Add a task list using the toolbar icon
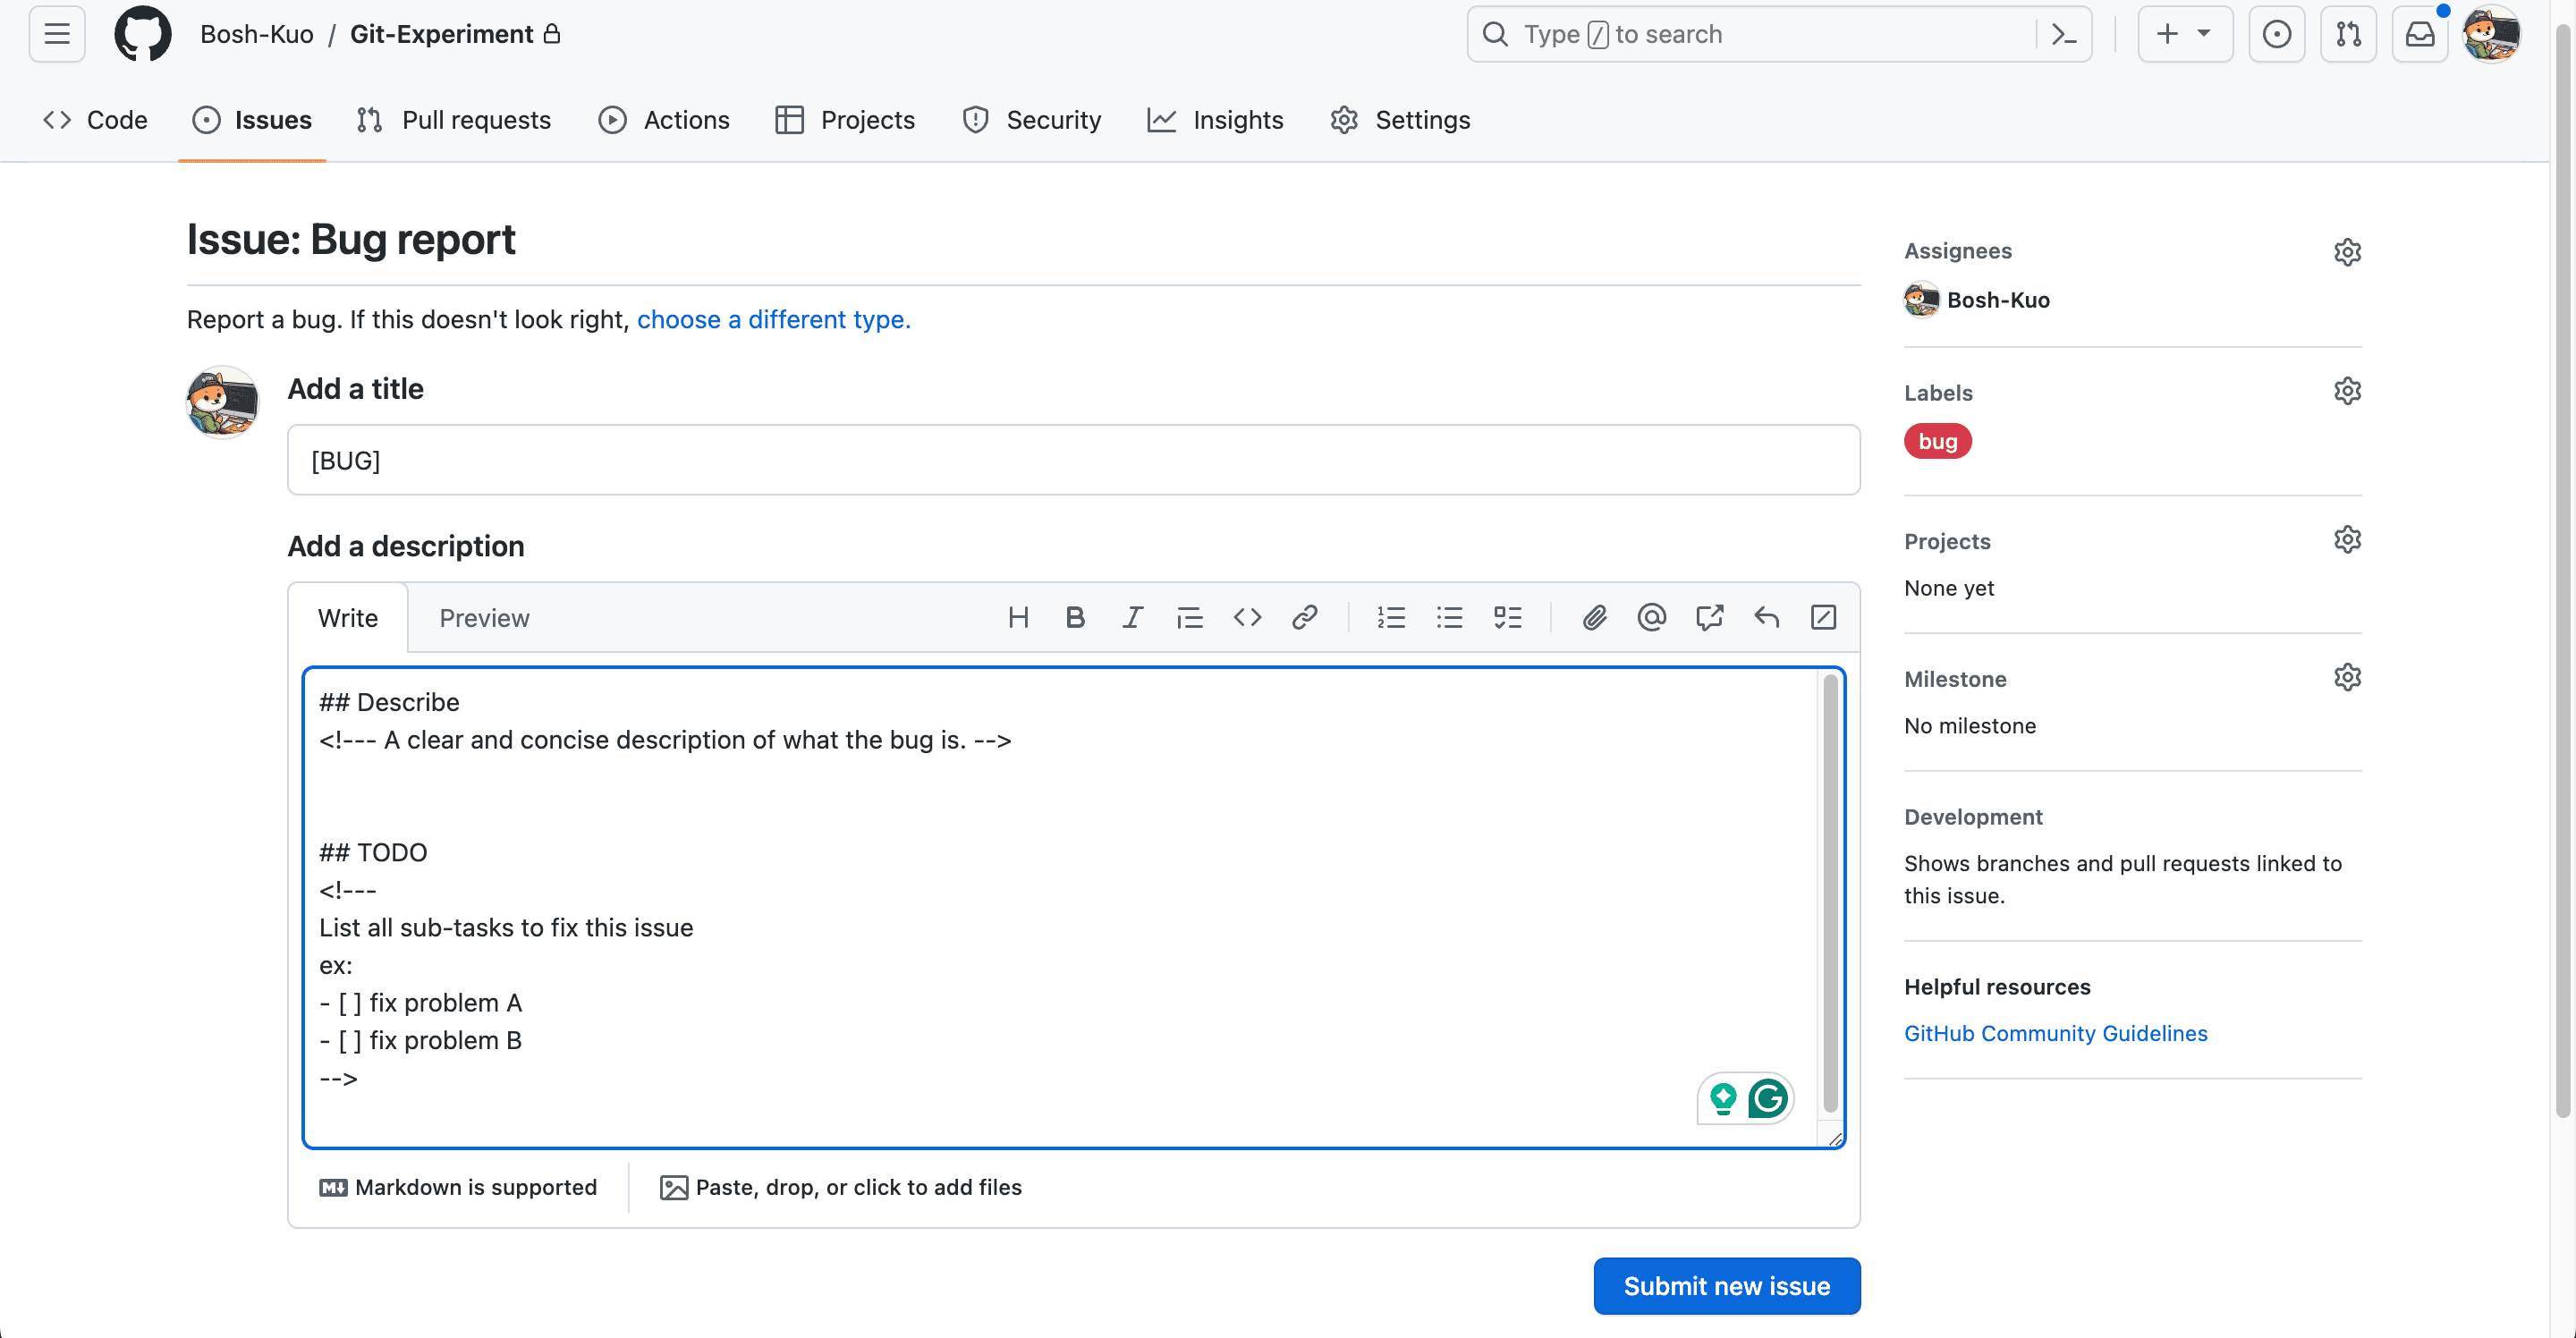The height and width of the screenshot is (1338, 2576). pyautogui.click(x=1507, y=618)
